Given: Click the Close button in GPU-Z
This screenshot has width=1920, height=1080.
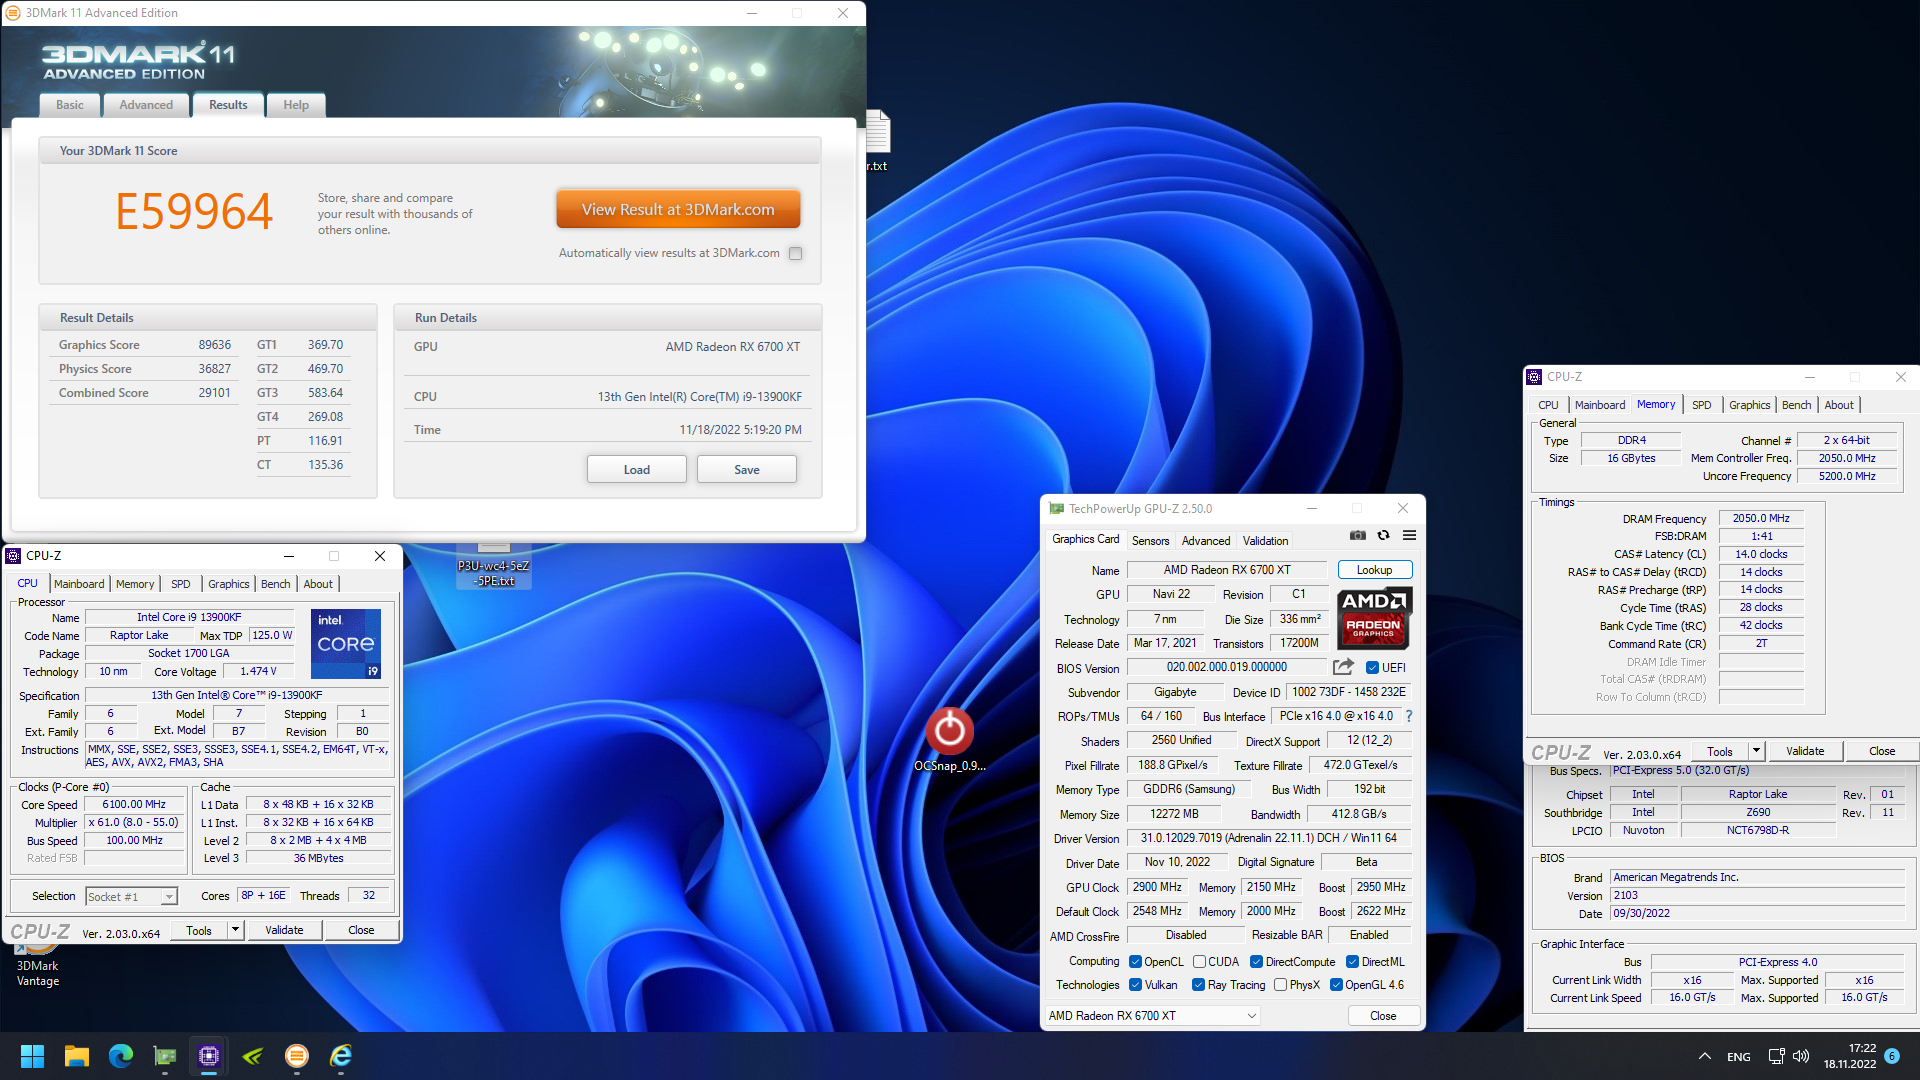Looking at the screenshot, I should (1383, 1016).
